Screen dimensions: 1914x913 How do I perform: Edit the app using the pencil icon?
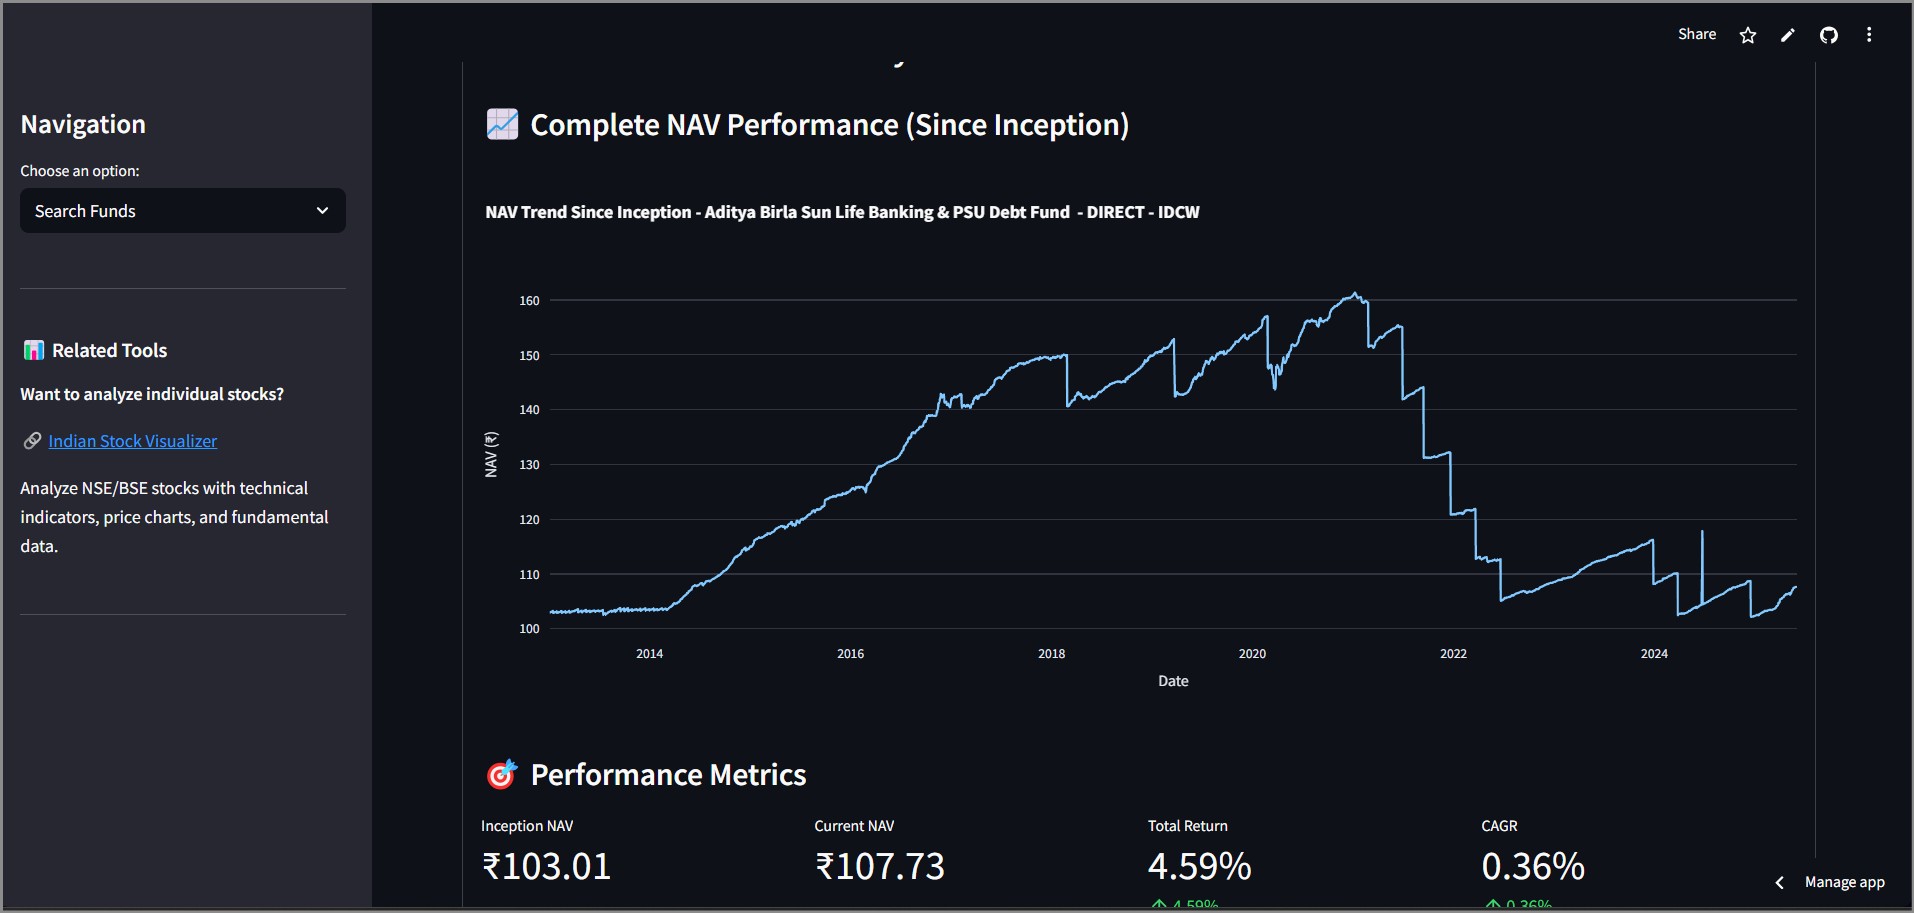1788,34
